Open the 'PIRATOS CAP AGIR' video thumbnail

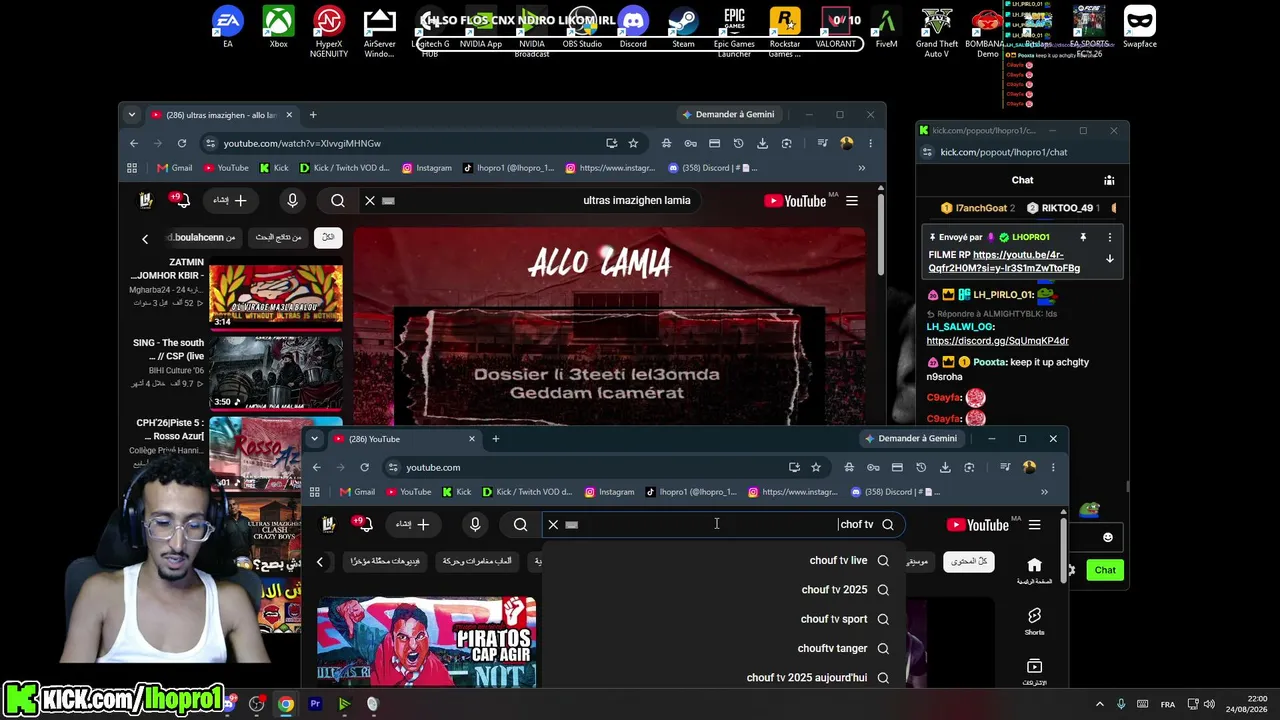click(427, 643)
